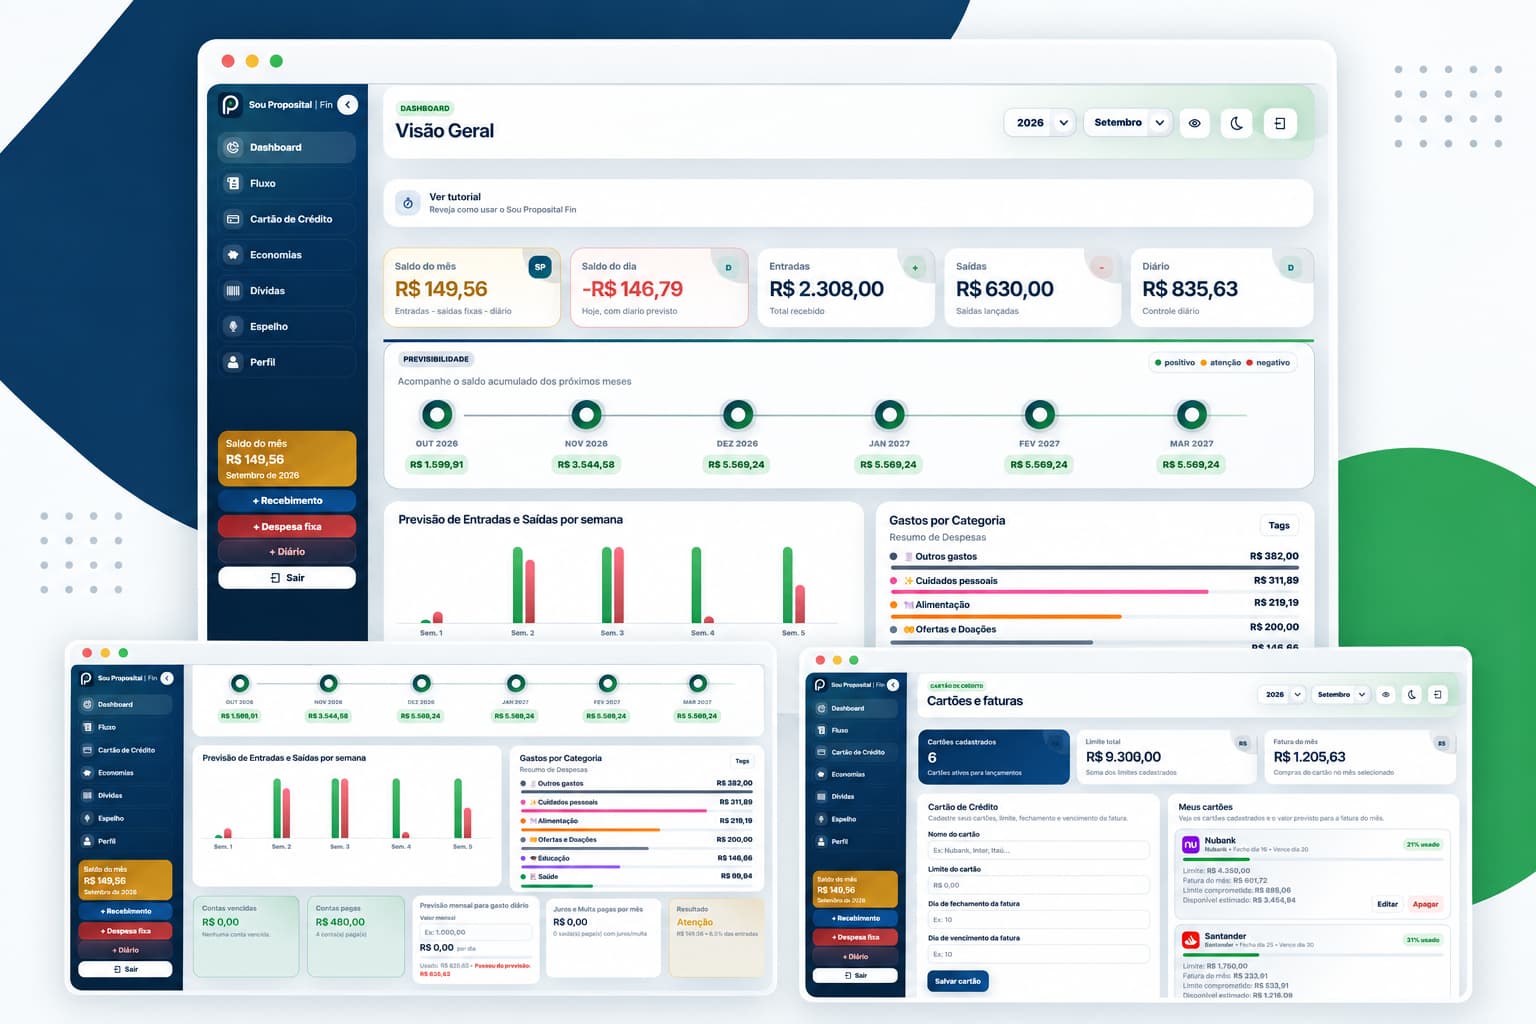Click the minus badge on Saídas card
This screenshot has width=1536, height=1024.
pos(1101,267)
